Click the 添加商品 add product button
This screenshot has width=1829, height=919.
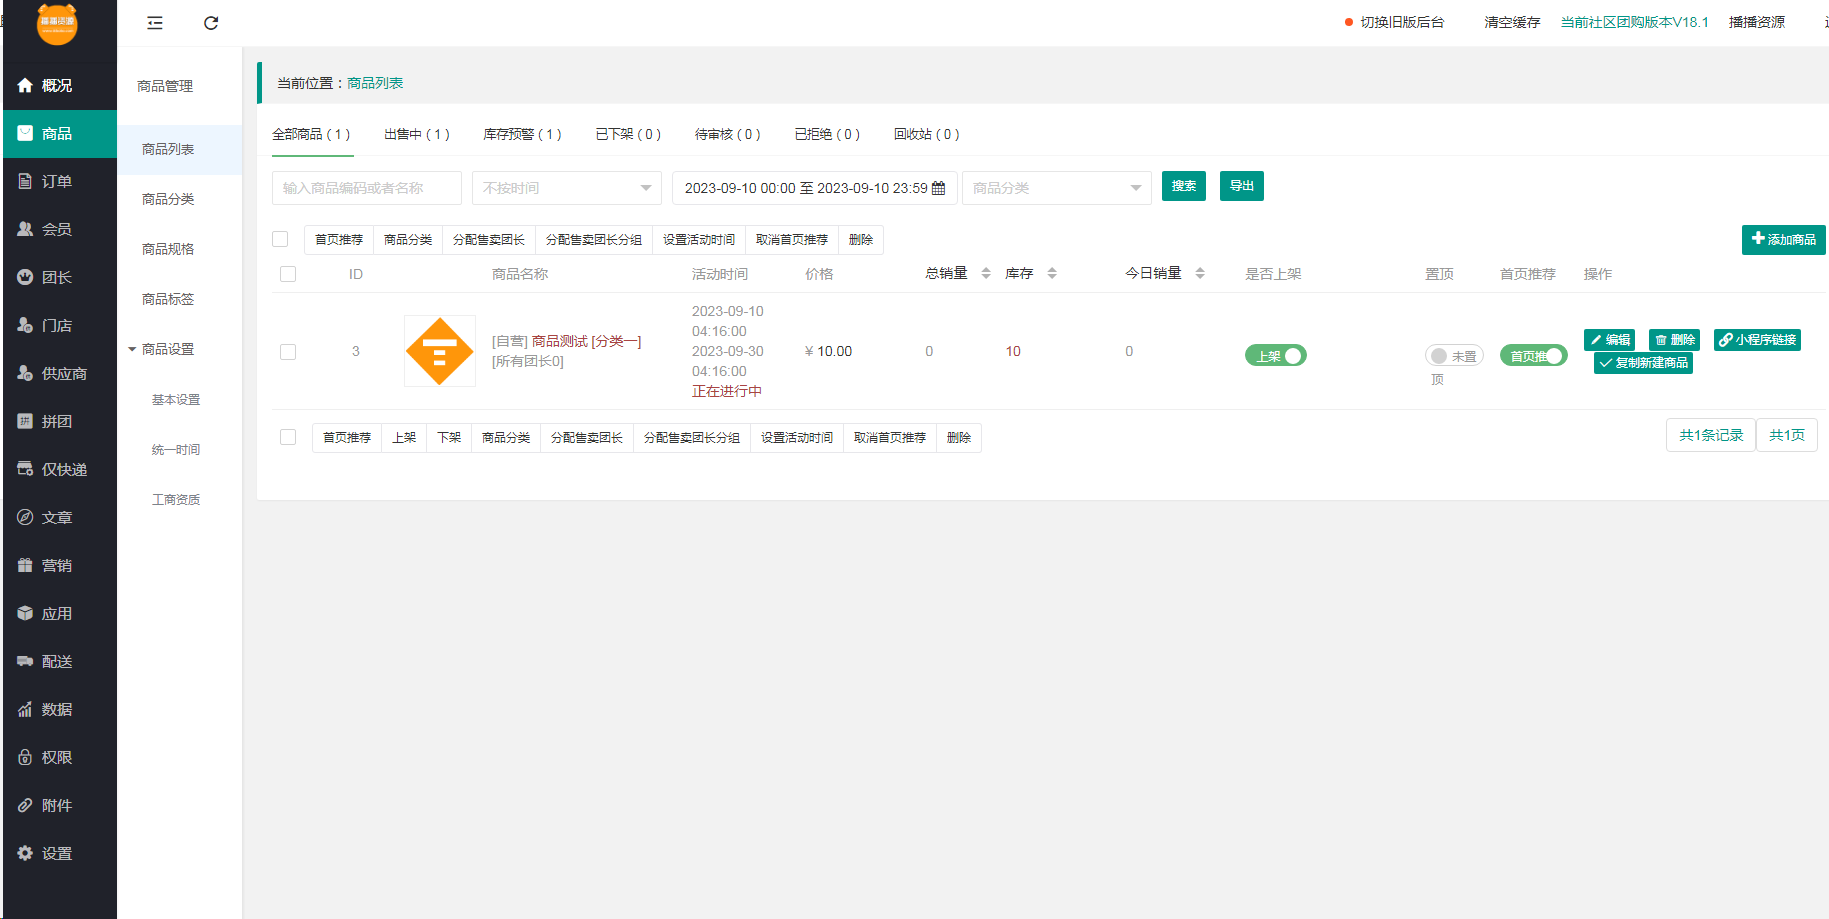coord(1784,239)
